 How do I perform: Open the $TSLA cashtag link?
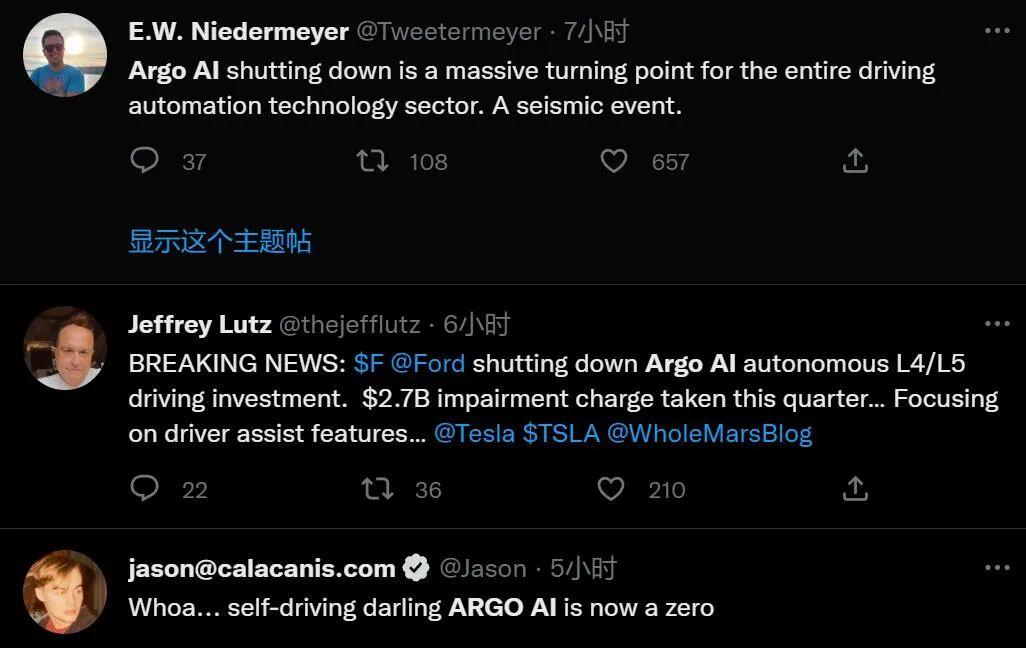pos(561,433)
